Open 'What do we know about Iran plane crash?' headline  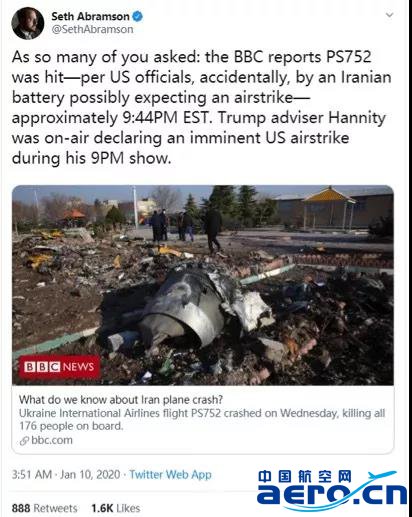coord(121,399)
